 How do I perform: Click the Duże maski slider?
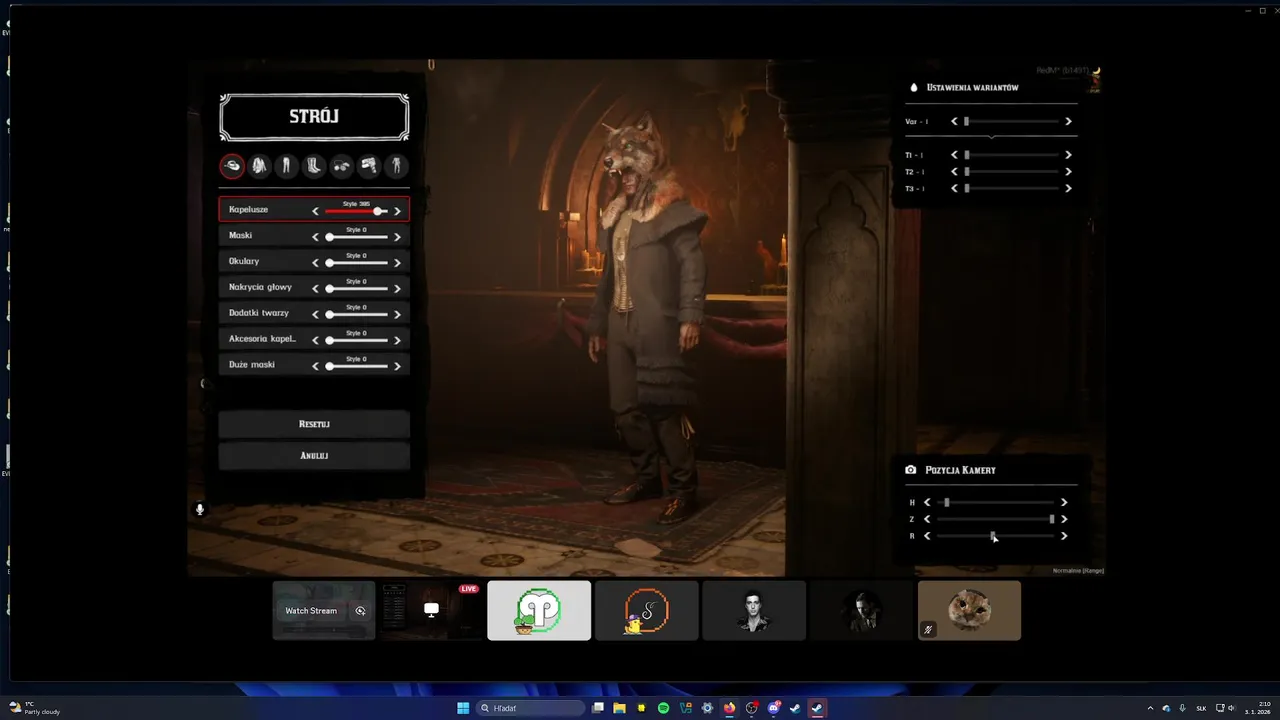click(x=357, y=366)
